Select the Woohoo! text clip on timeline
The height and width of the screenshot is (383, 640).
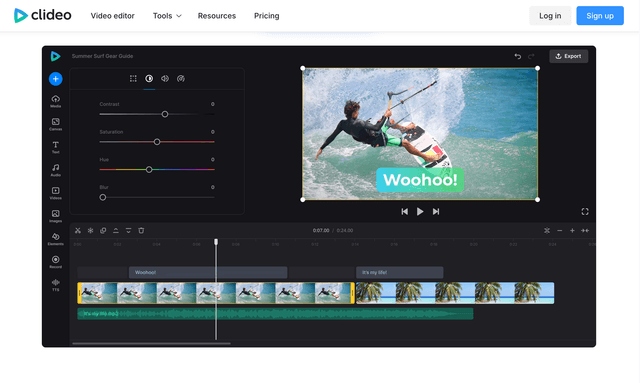(208, 272)
